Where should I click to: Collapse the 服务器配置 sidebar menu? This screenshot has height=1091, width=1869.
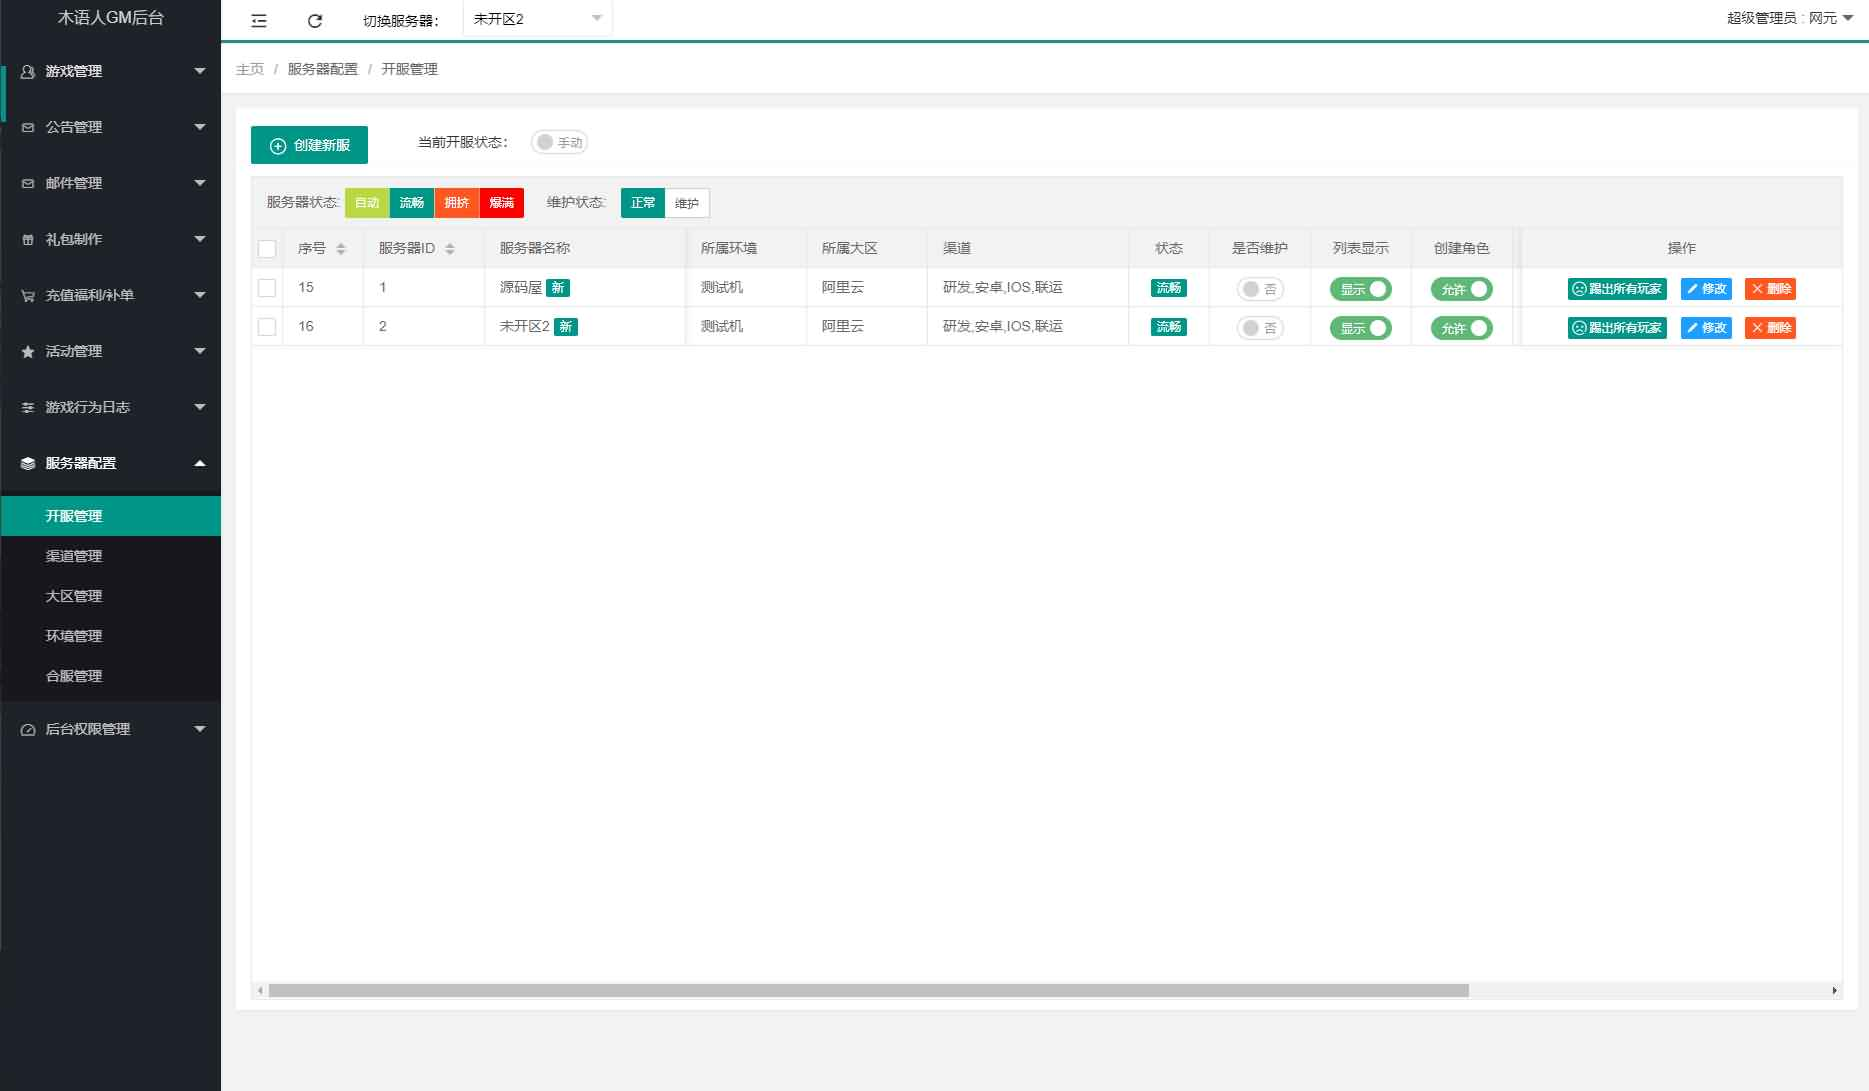pos(110,463)
